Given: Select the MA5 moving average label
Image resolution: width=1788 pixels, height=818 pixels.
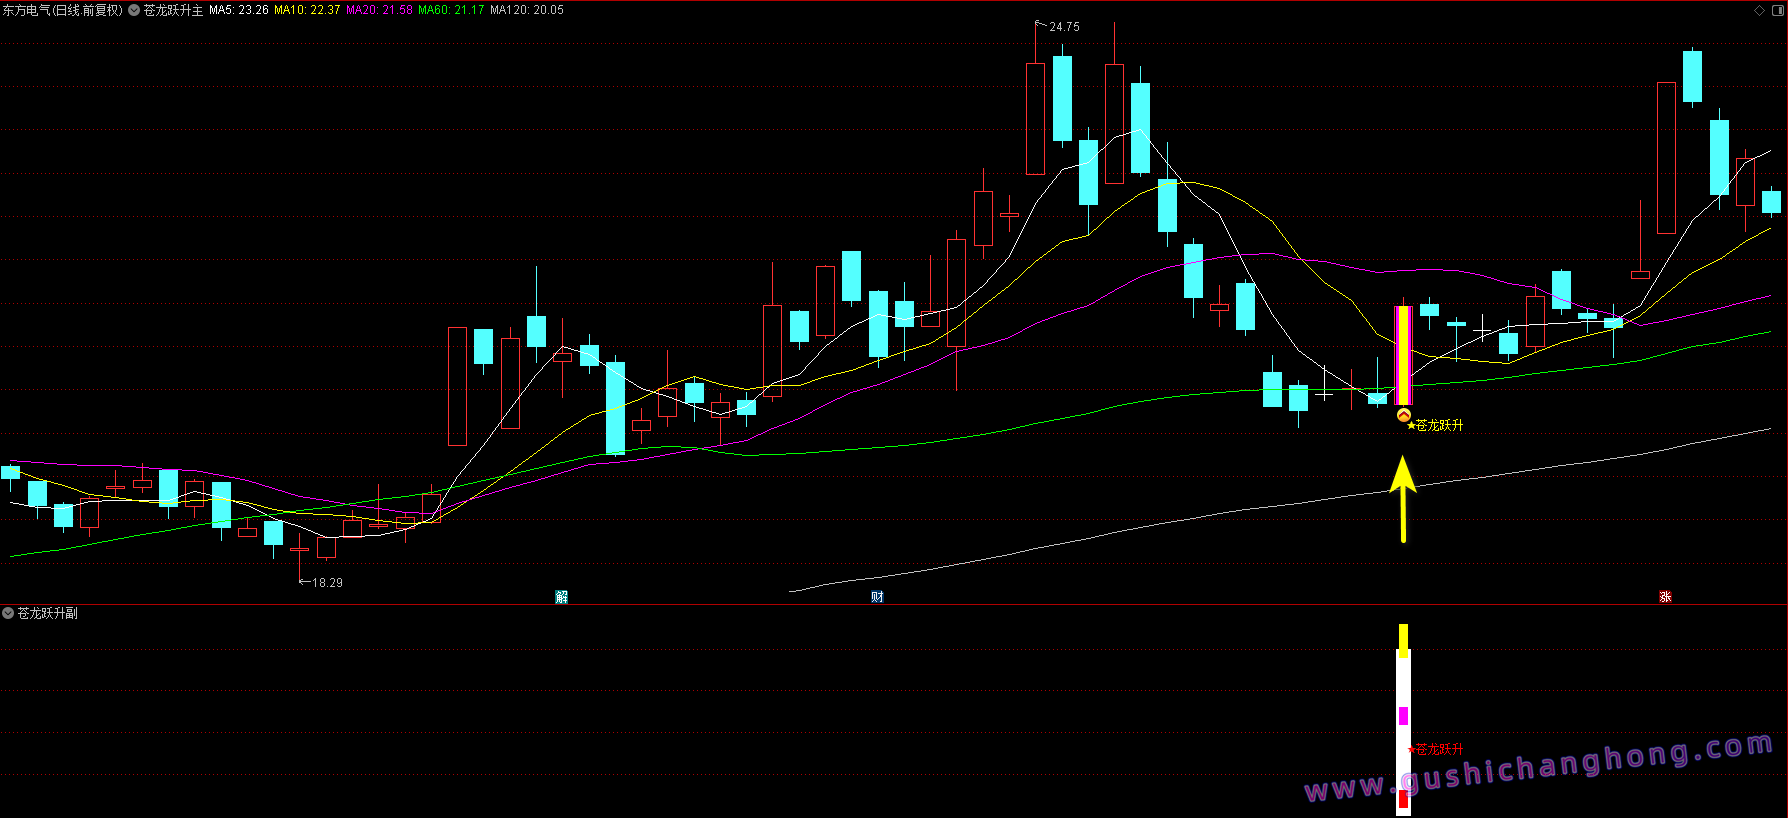Looking at the screenshot, I should point(238,10).
